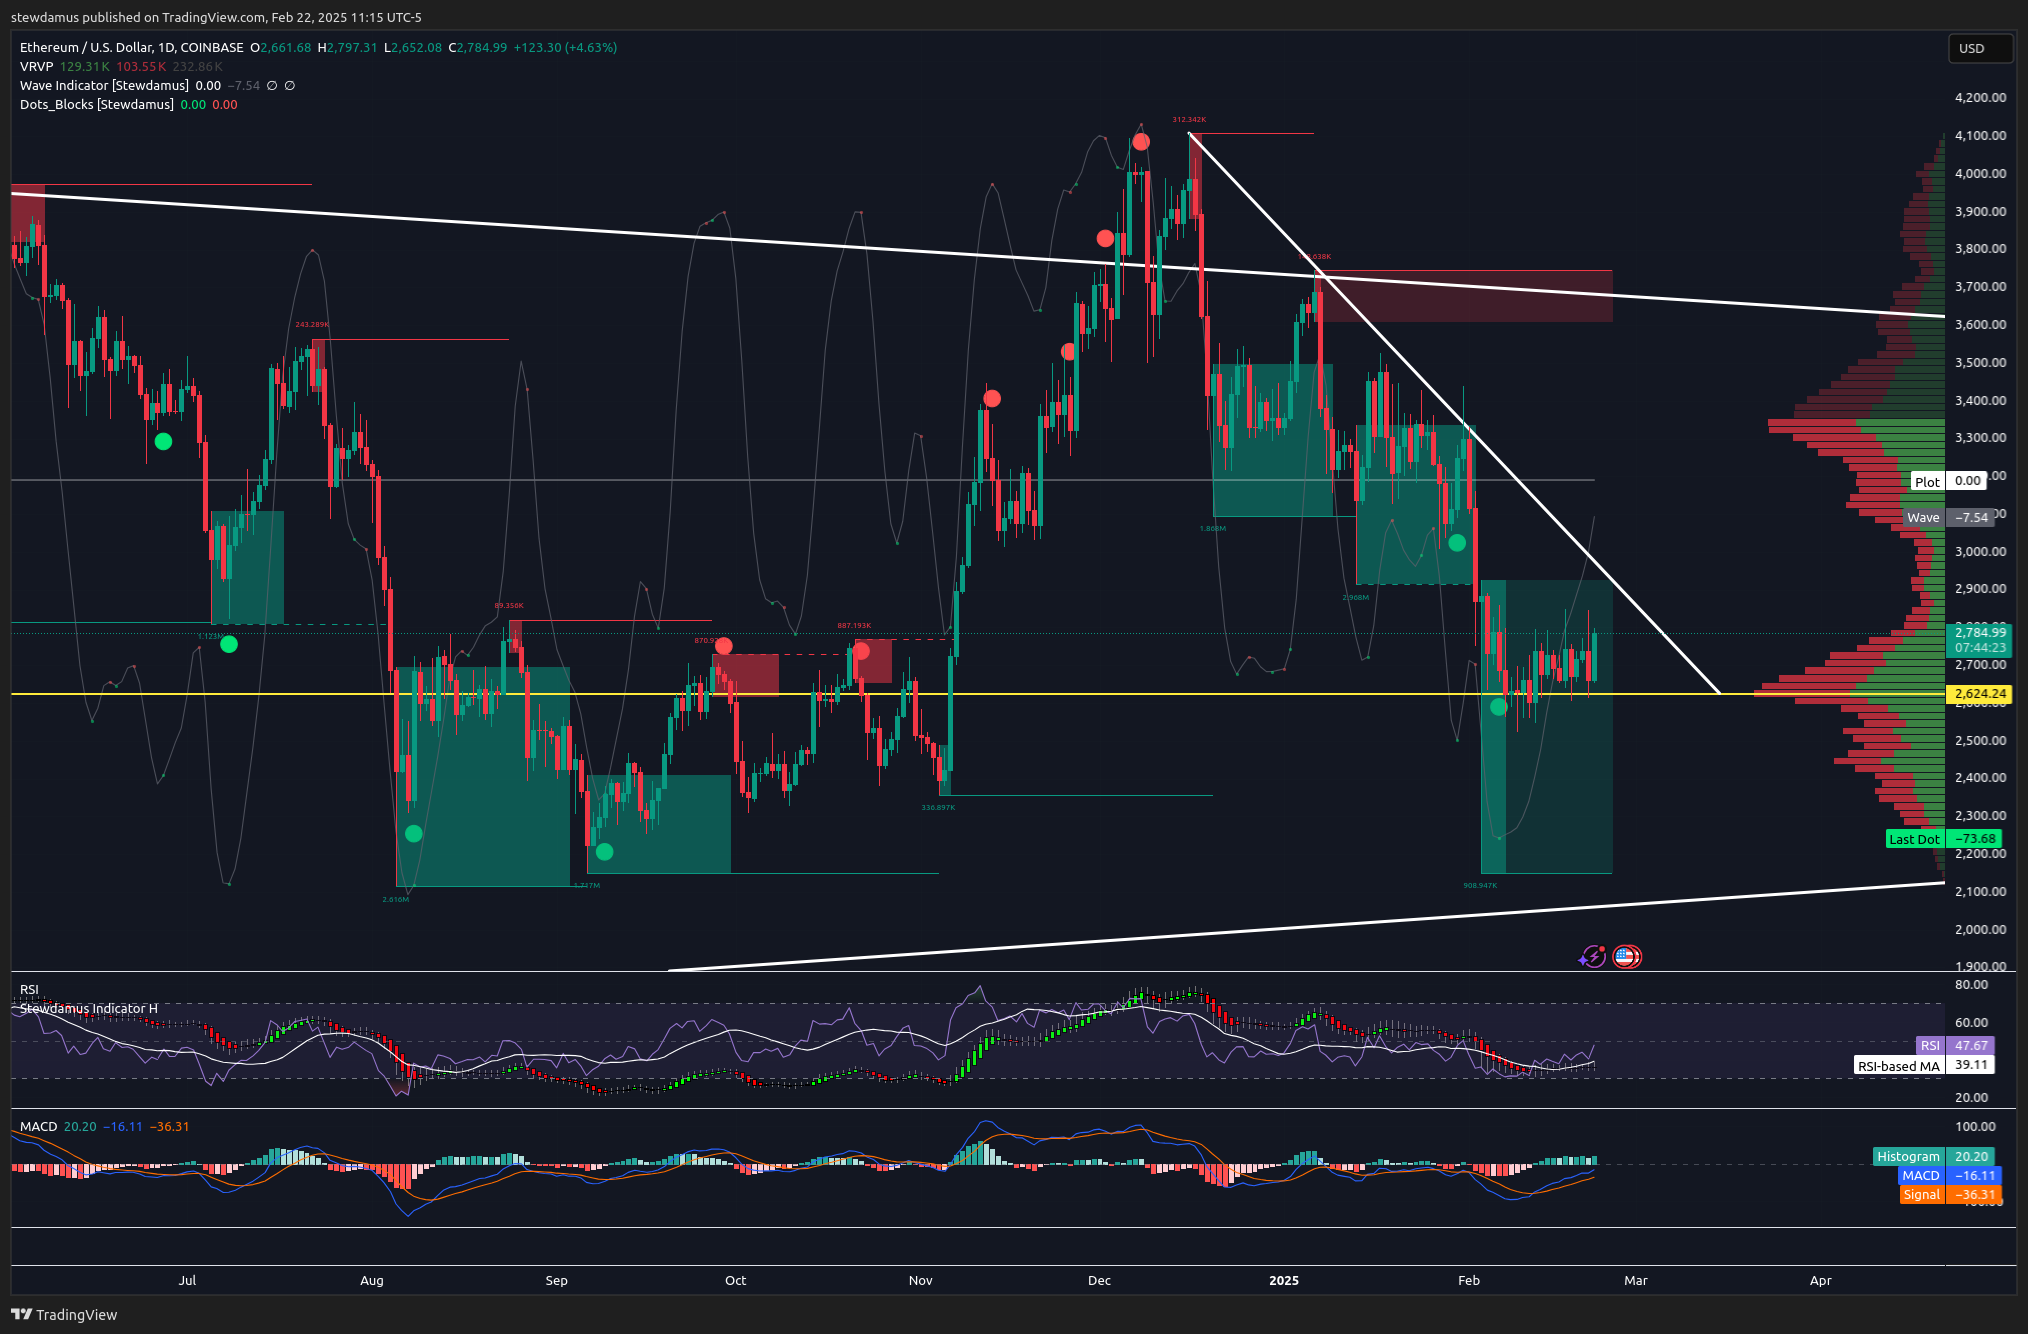Click the high price value 2,797.31
The image size is (2028, 1334).
point(352,47)
